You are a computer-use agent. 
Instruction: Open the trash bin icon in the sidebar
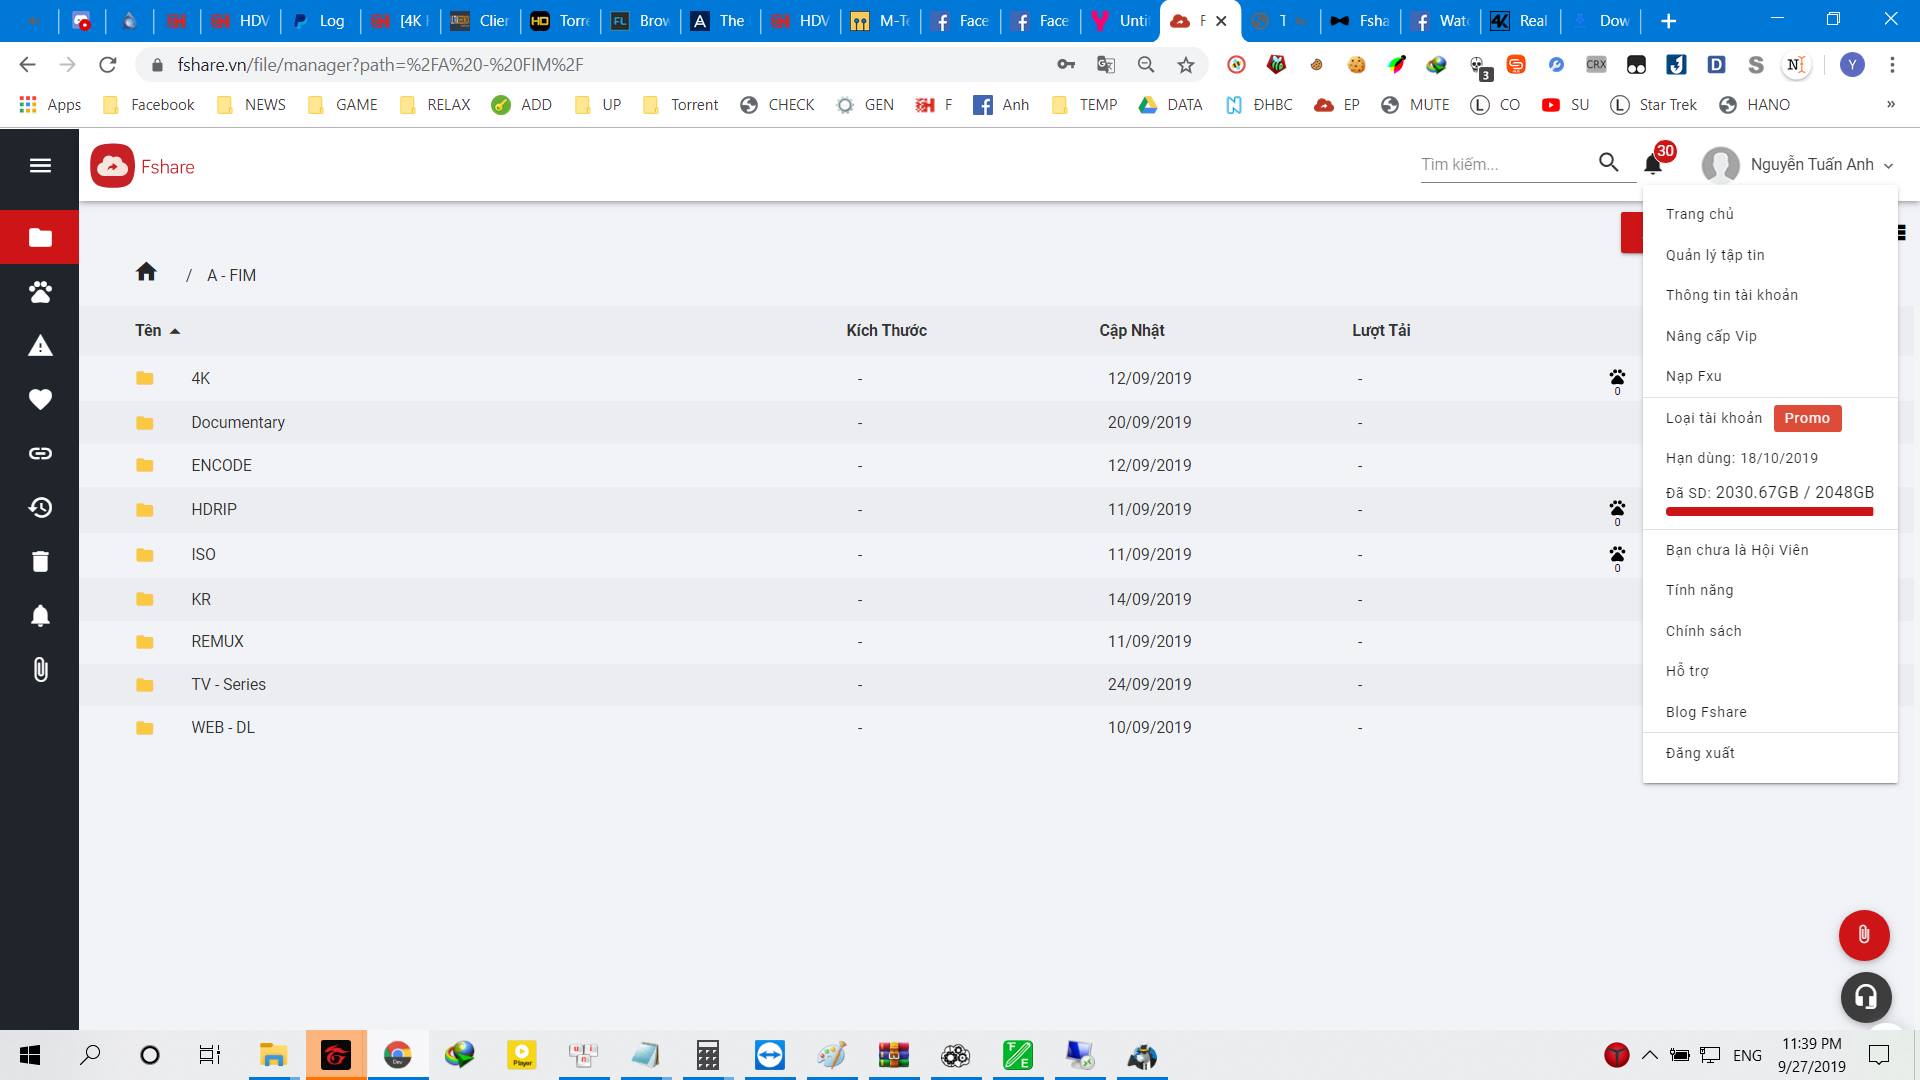click(40, 561)
